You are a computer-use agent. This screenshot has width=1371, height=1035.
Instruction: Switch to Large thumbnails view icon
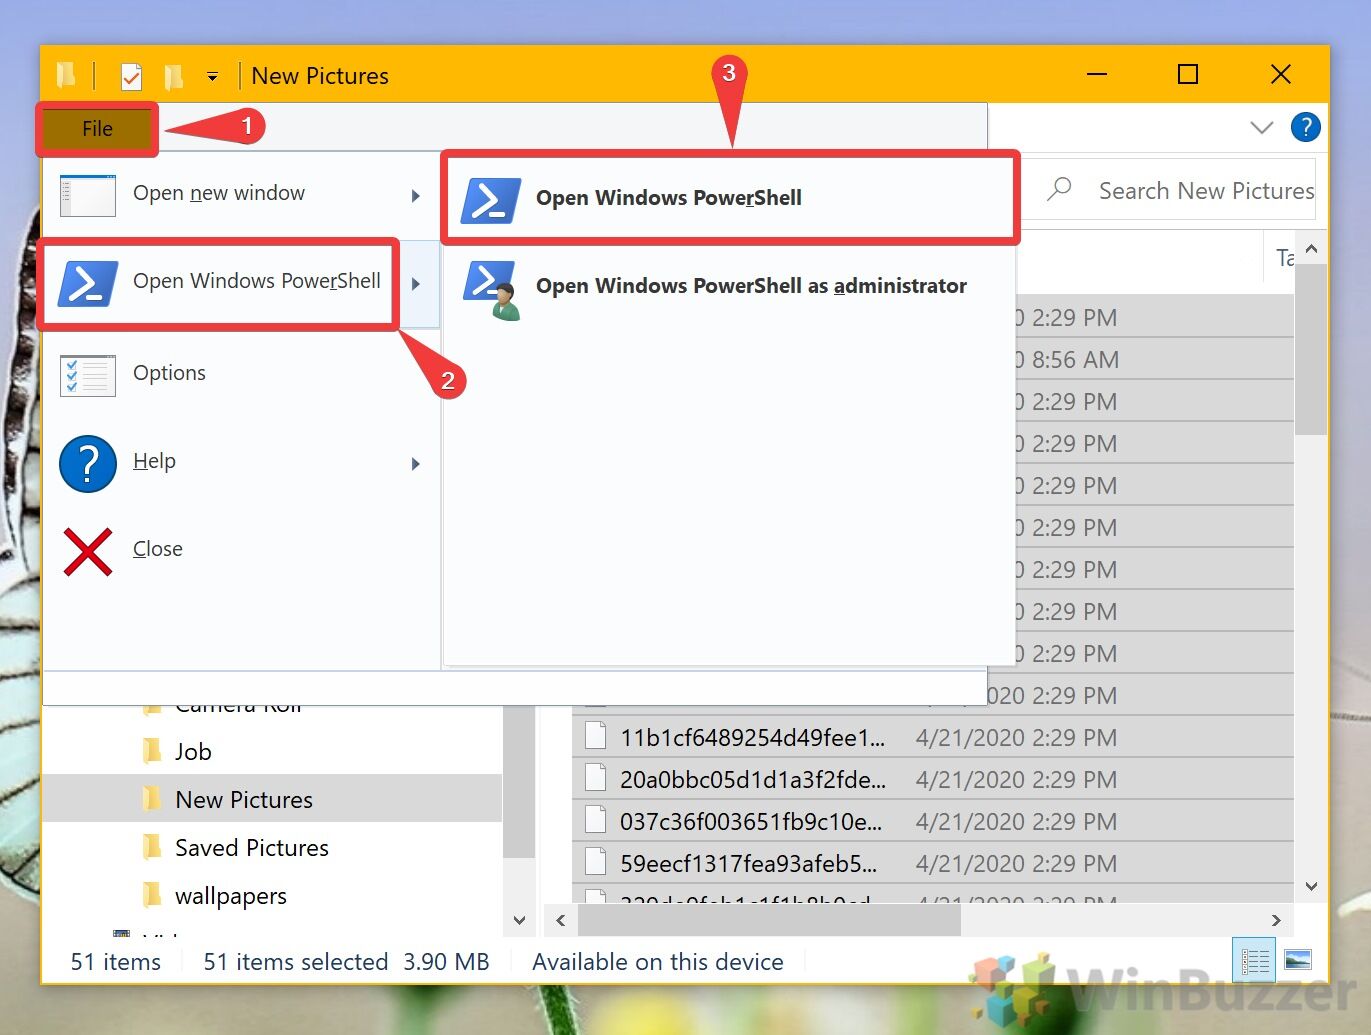pos(1298,961)
